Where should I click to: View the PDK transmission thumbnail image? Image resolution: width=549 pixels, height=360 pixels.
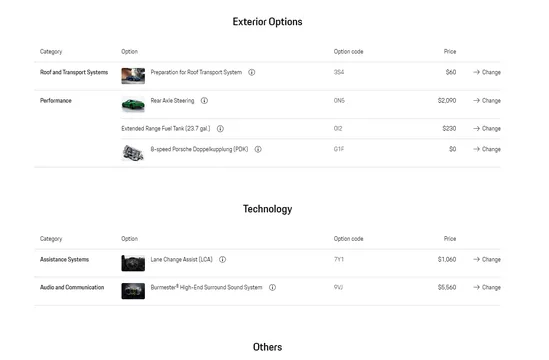tap(133, 153)
